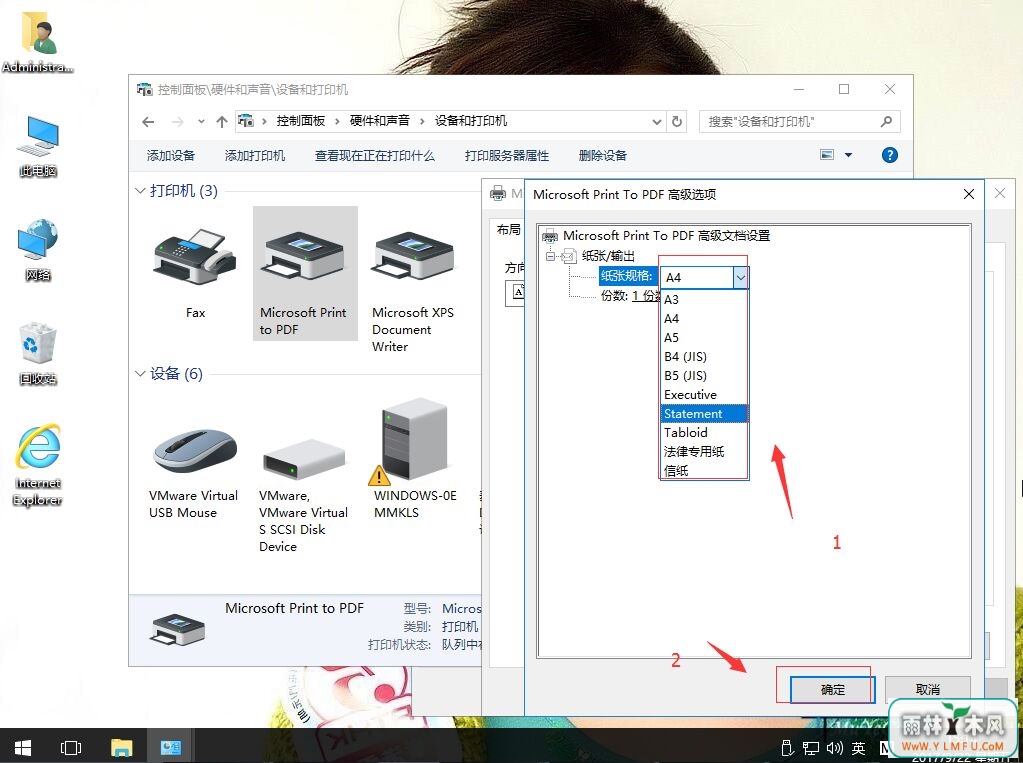Viewport: 1023px width, 763px height.
Task: Choose Statement paper size
Action: tap(704, 413)
